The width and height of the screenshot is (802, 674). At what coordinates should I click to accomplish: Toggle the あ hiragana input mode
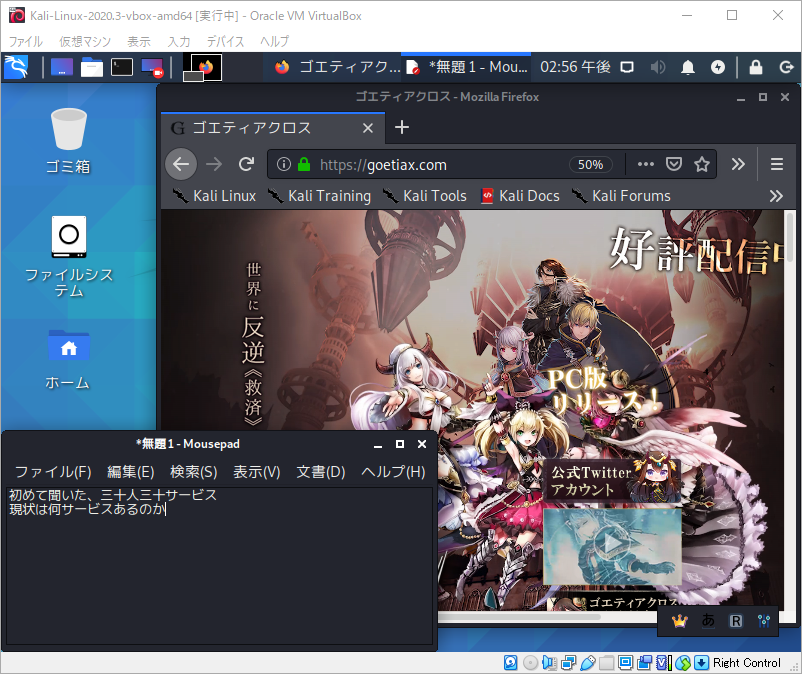coord(708,621)
